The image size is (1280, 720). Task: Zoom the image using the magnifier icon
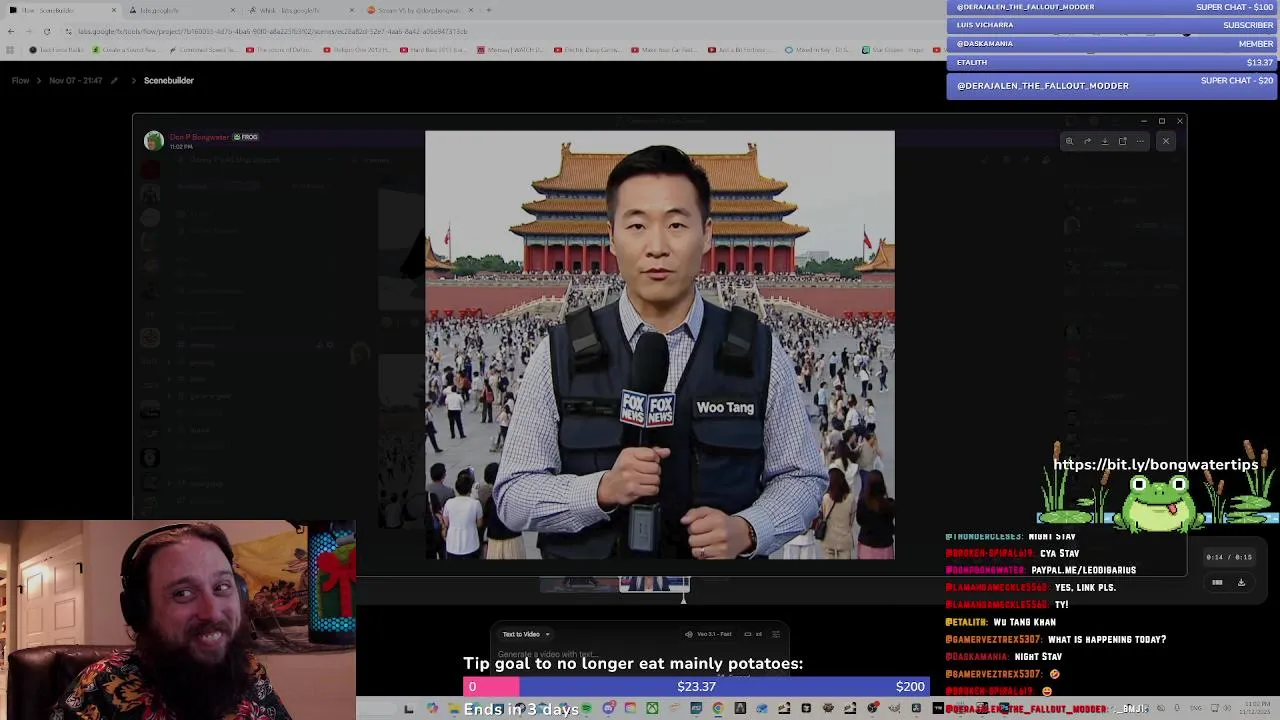coord(1069,141)
